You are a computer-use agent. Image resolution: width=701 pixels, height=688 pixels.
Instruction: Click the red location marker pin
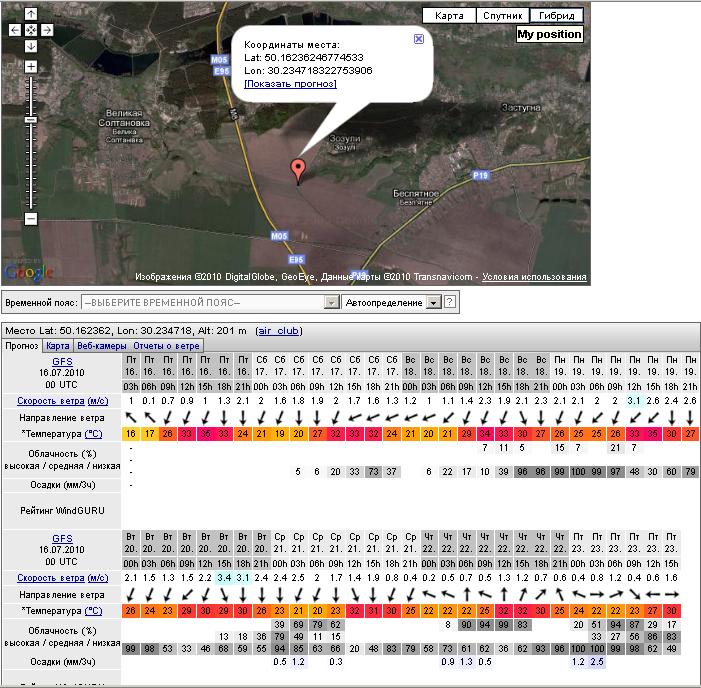(296, 170)
